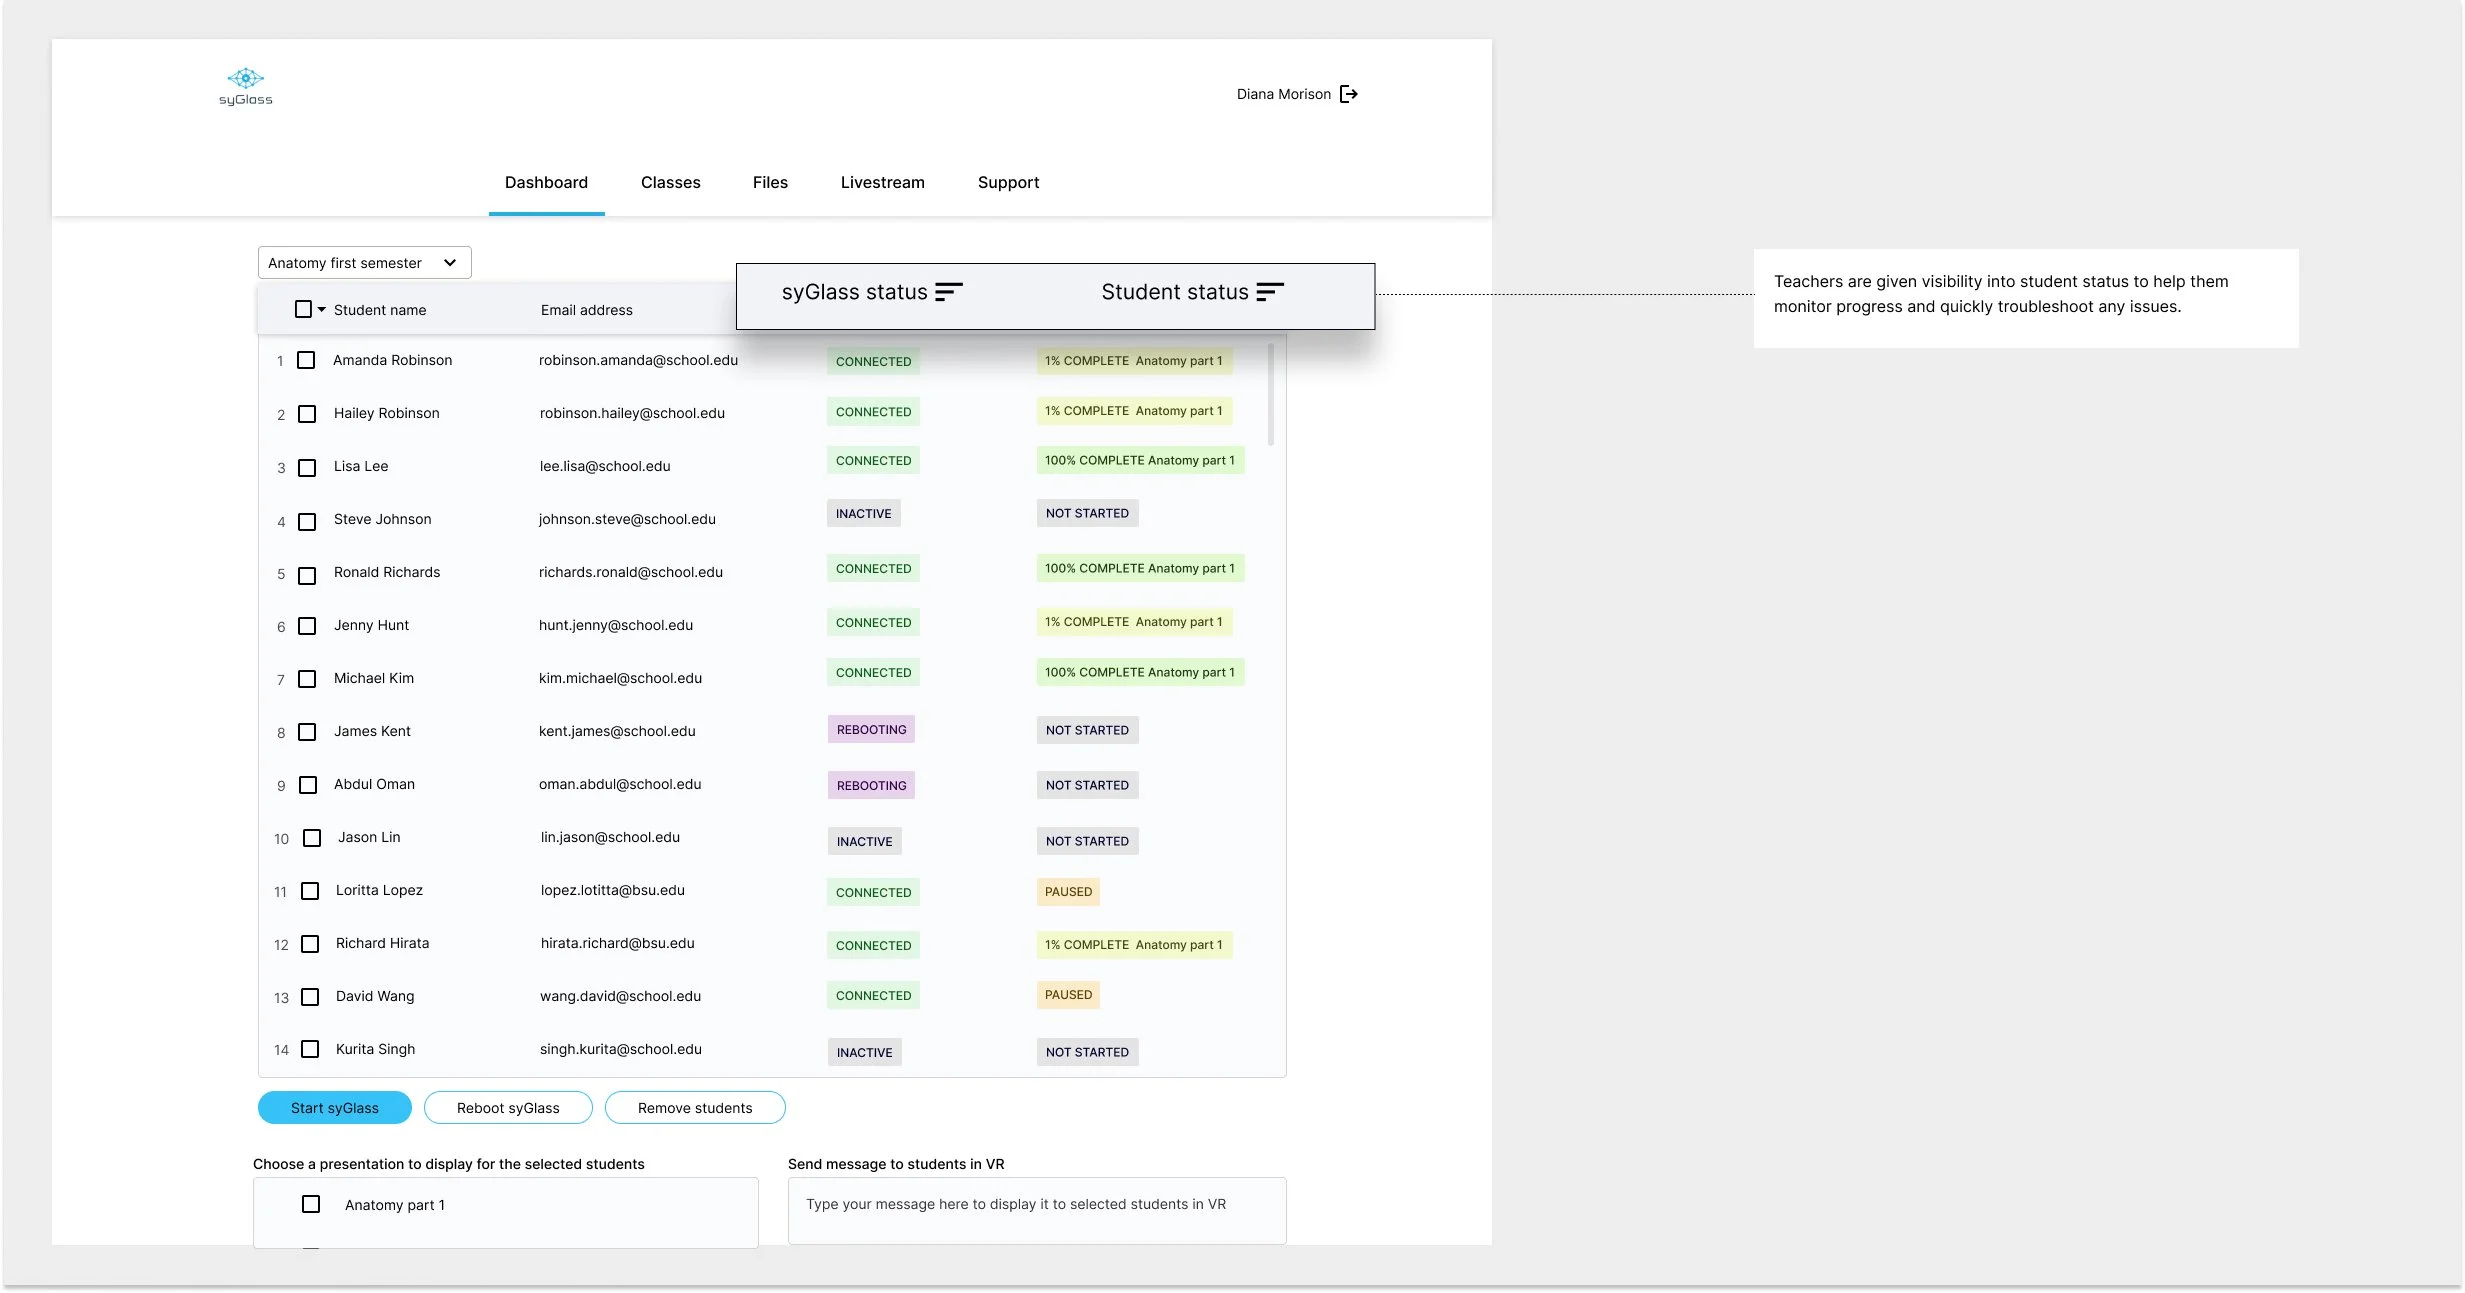
Task: Expand select-all arrow beside header checkbox
Action: click(x=322, y=310)
